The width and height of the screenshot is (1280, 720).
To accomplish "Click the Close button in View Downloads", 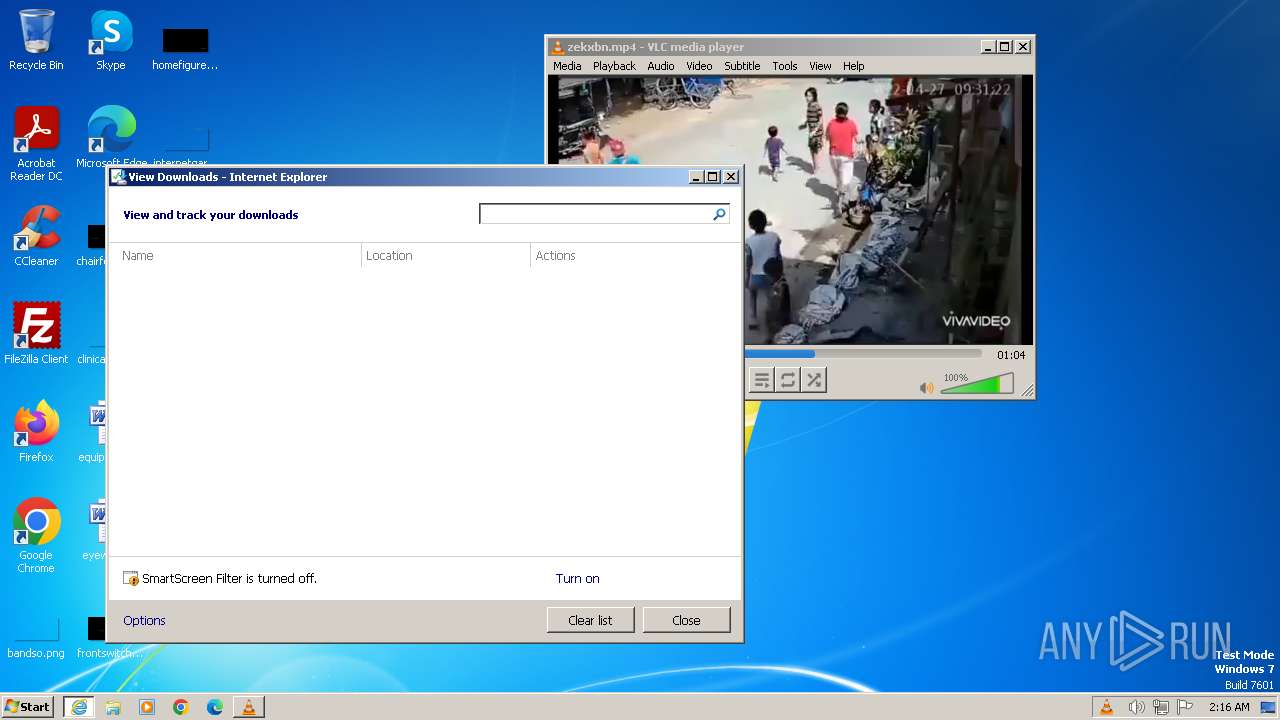I will tap(686, 620).
